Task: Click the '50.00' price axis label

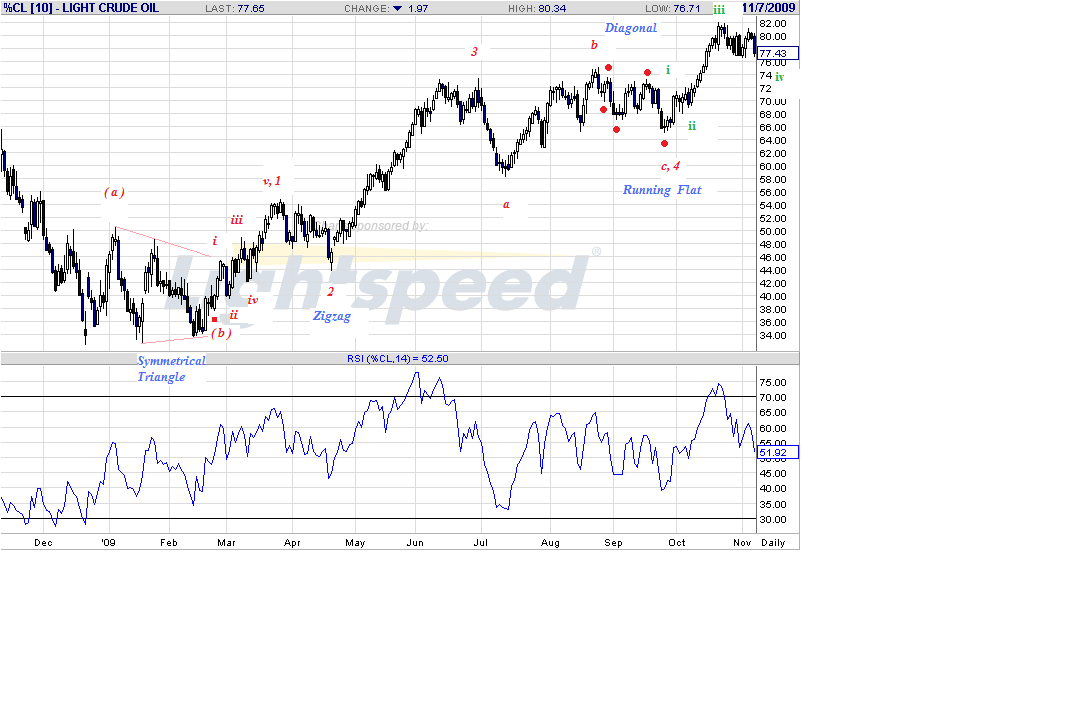Action: (x=773, y=231)
